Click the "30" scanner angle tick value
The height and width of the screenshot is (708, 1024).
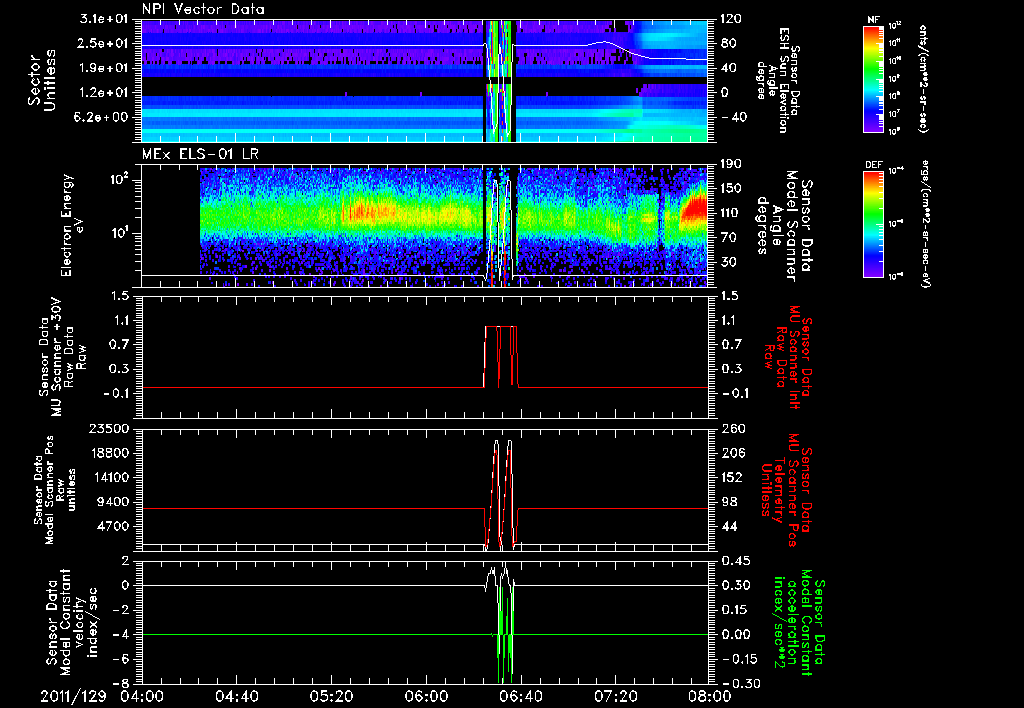(729, 263)
